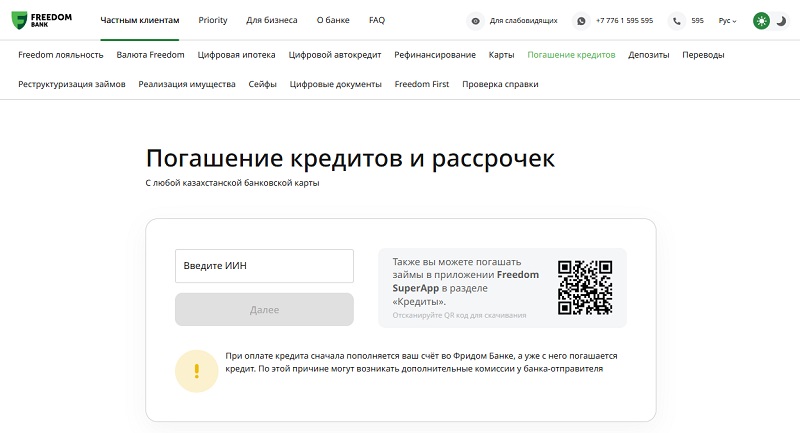800x433 pixels.
Task: Click the yellow exclamation warning icon
Action: (x=196, y=371)
